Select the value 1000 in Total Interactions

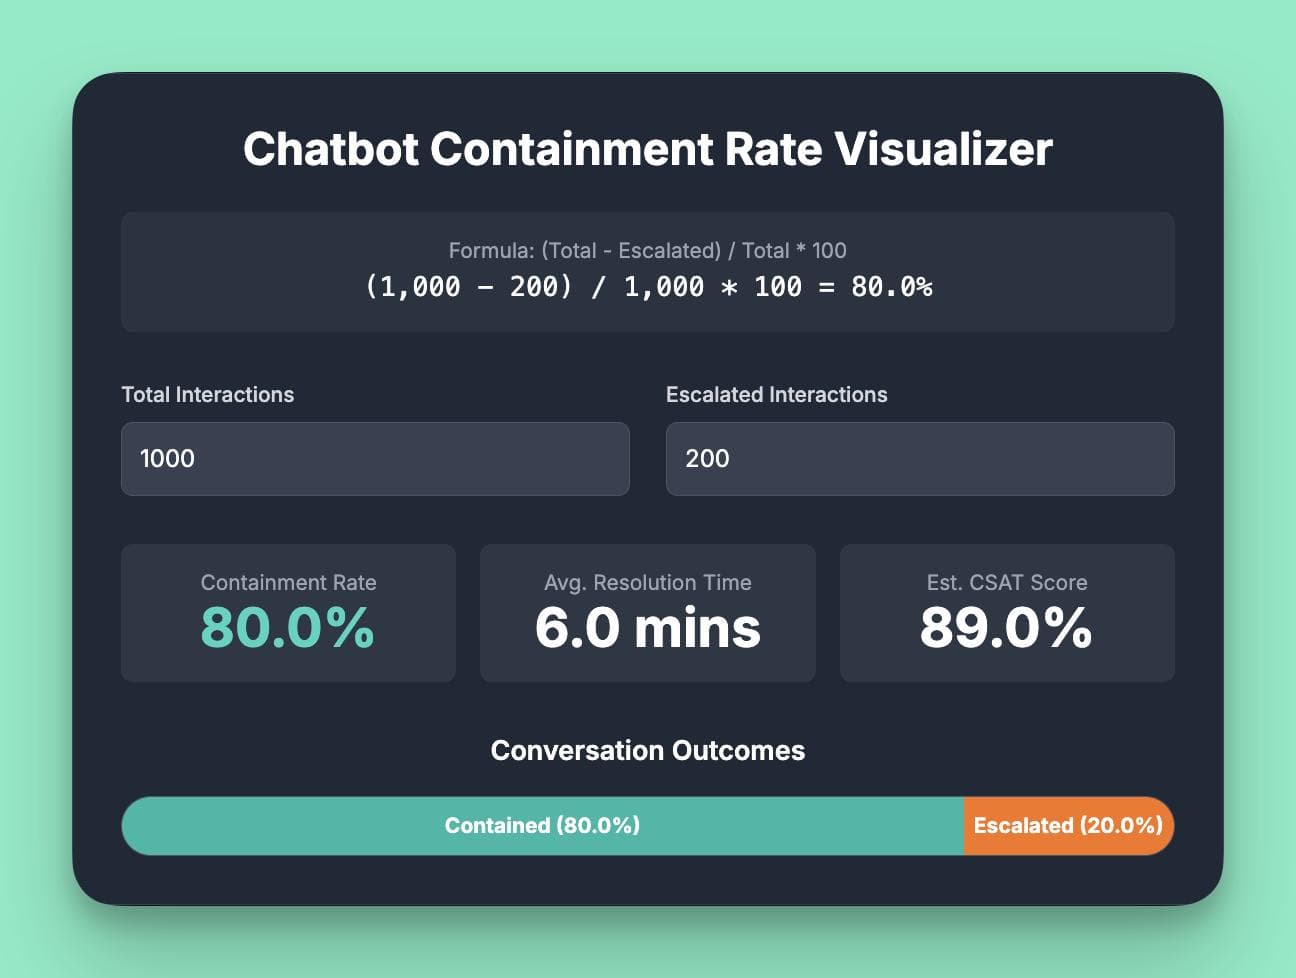coord(167,459)
